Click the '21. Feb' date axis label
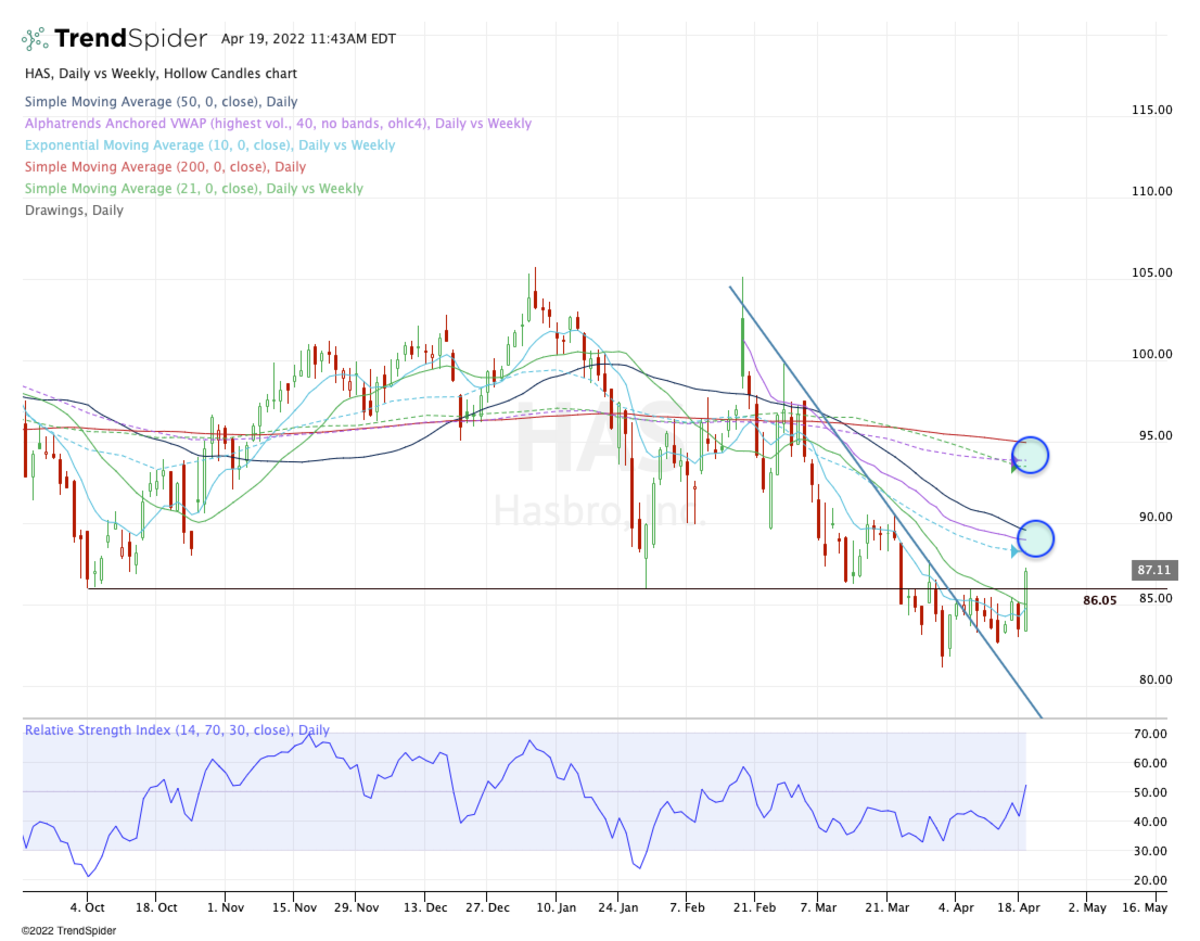 tap(754, 908)
